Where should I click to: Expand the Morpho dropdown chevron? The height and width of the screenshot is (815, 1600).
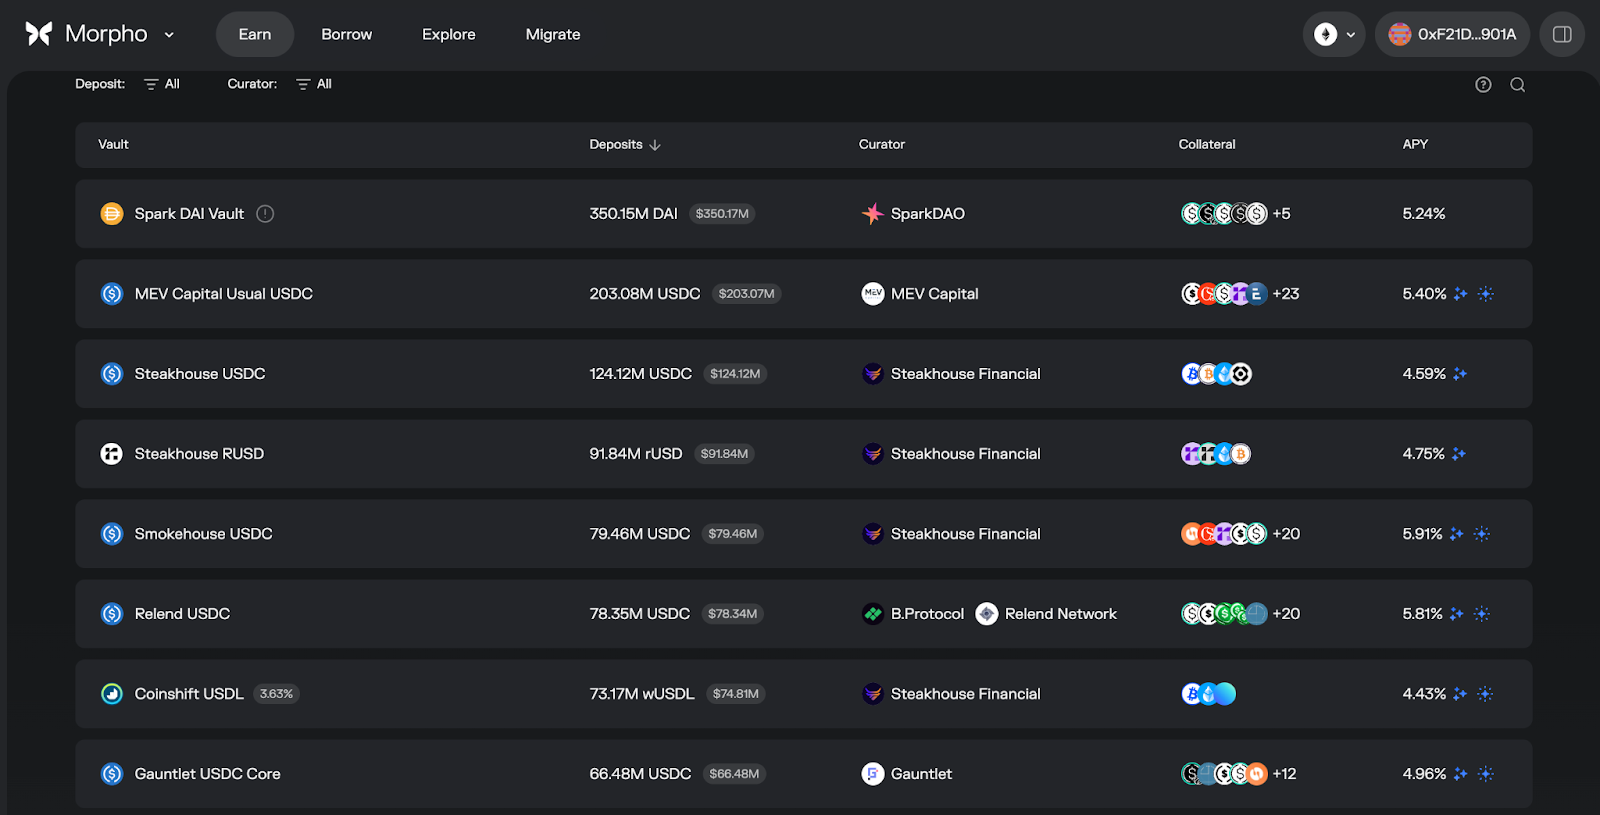(x=169, y=35)
